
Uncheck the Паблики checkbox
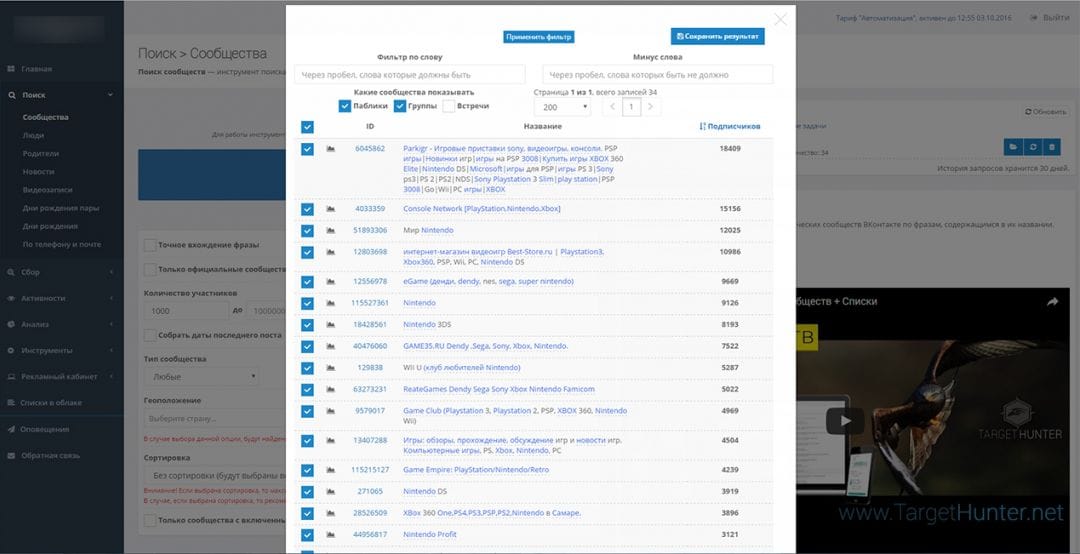pyautogui.click(x=344, y=106)
